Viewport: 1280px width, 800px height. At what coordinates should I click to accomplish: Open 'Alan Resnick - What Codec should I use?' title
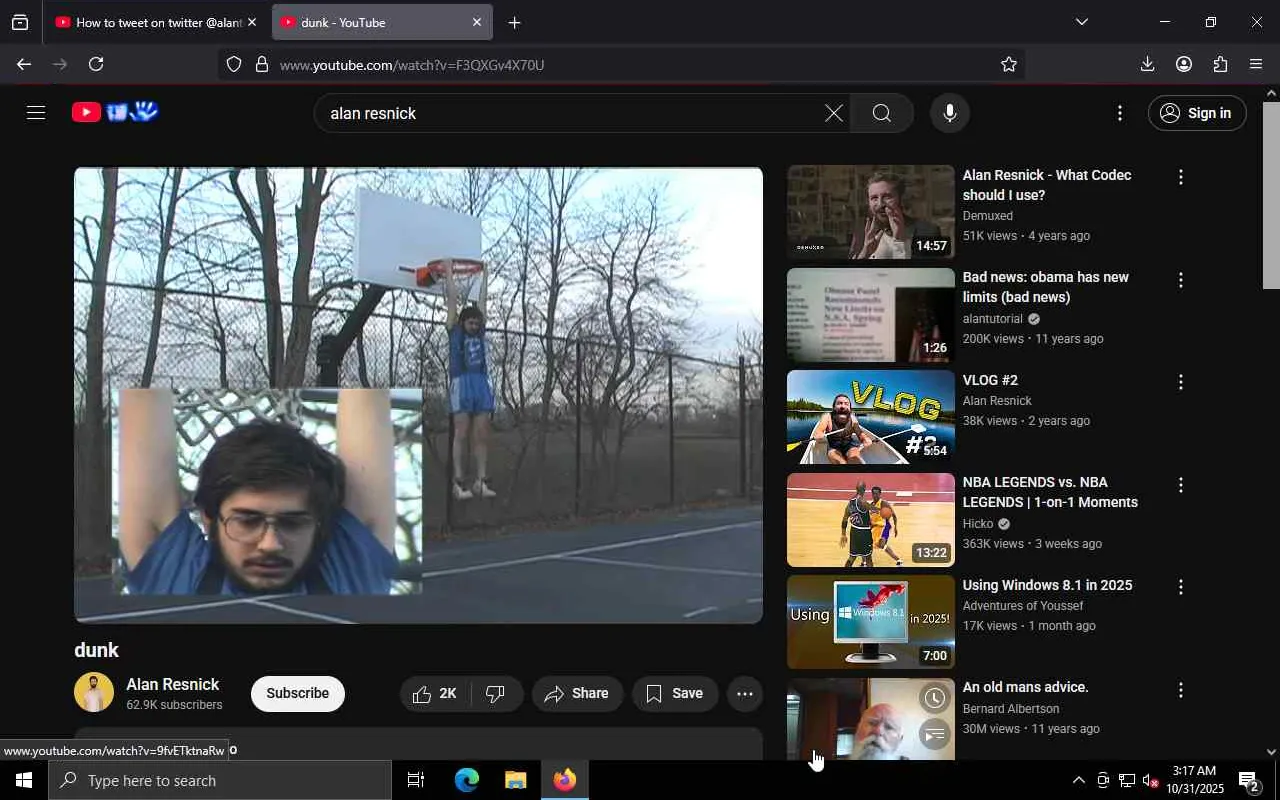click(x=1047, y=185)
